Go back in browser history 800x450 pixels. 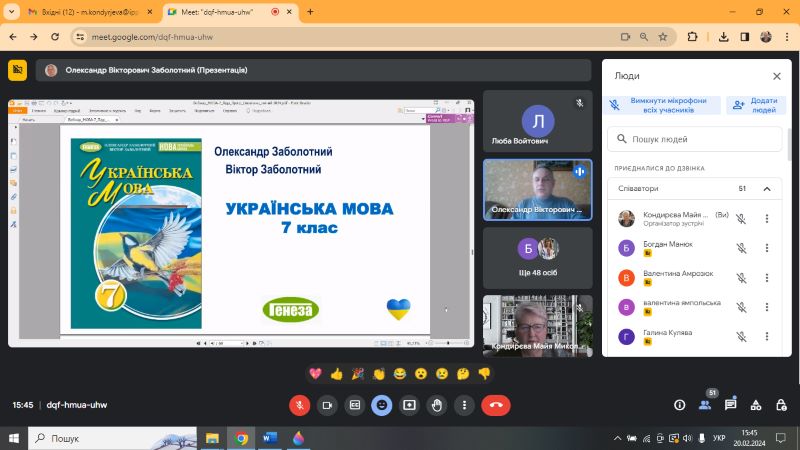click(13, 37)
